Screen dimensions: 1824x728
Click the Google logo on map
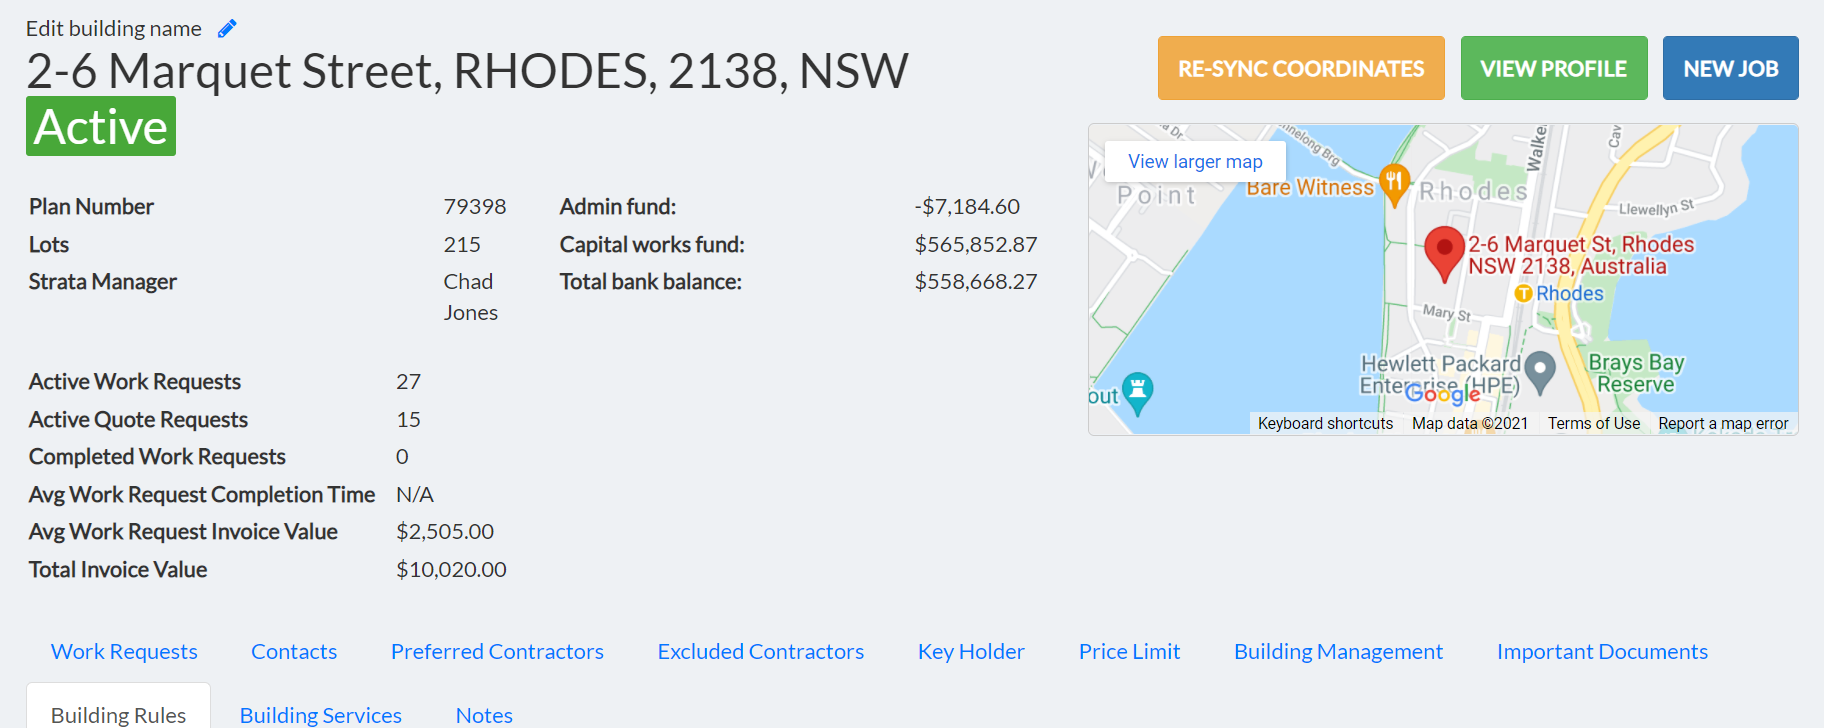pos(1442,394)
